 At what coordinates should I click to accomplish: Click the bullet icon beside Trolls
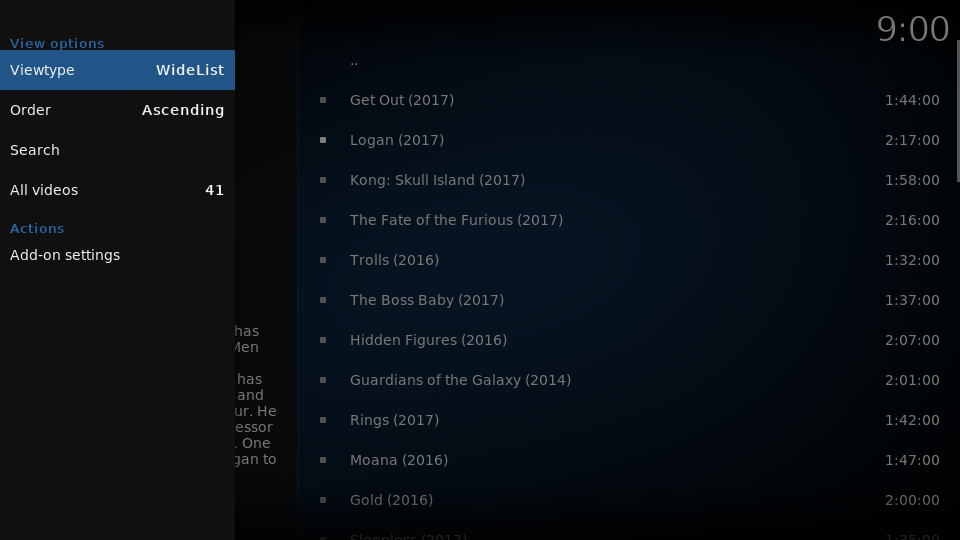pyautogui.click(x=323, y=260)
